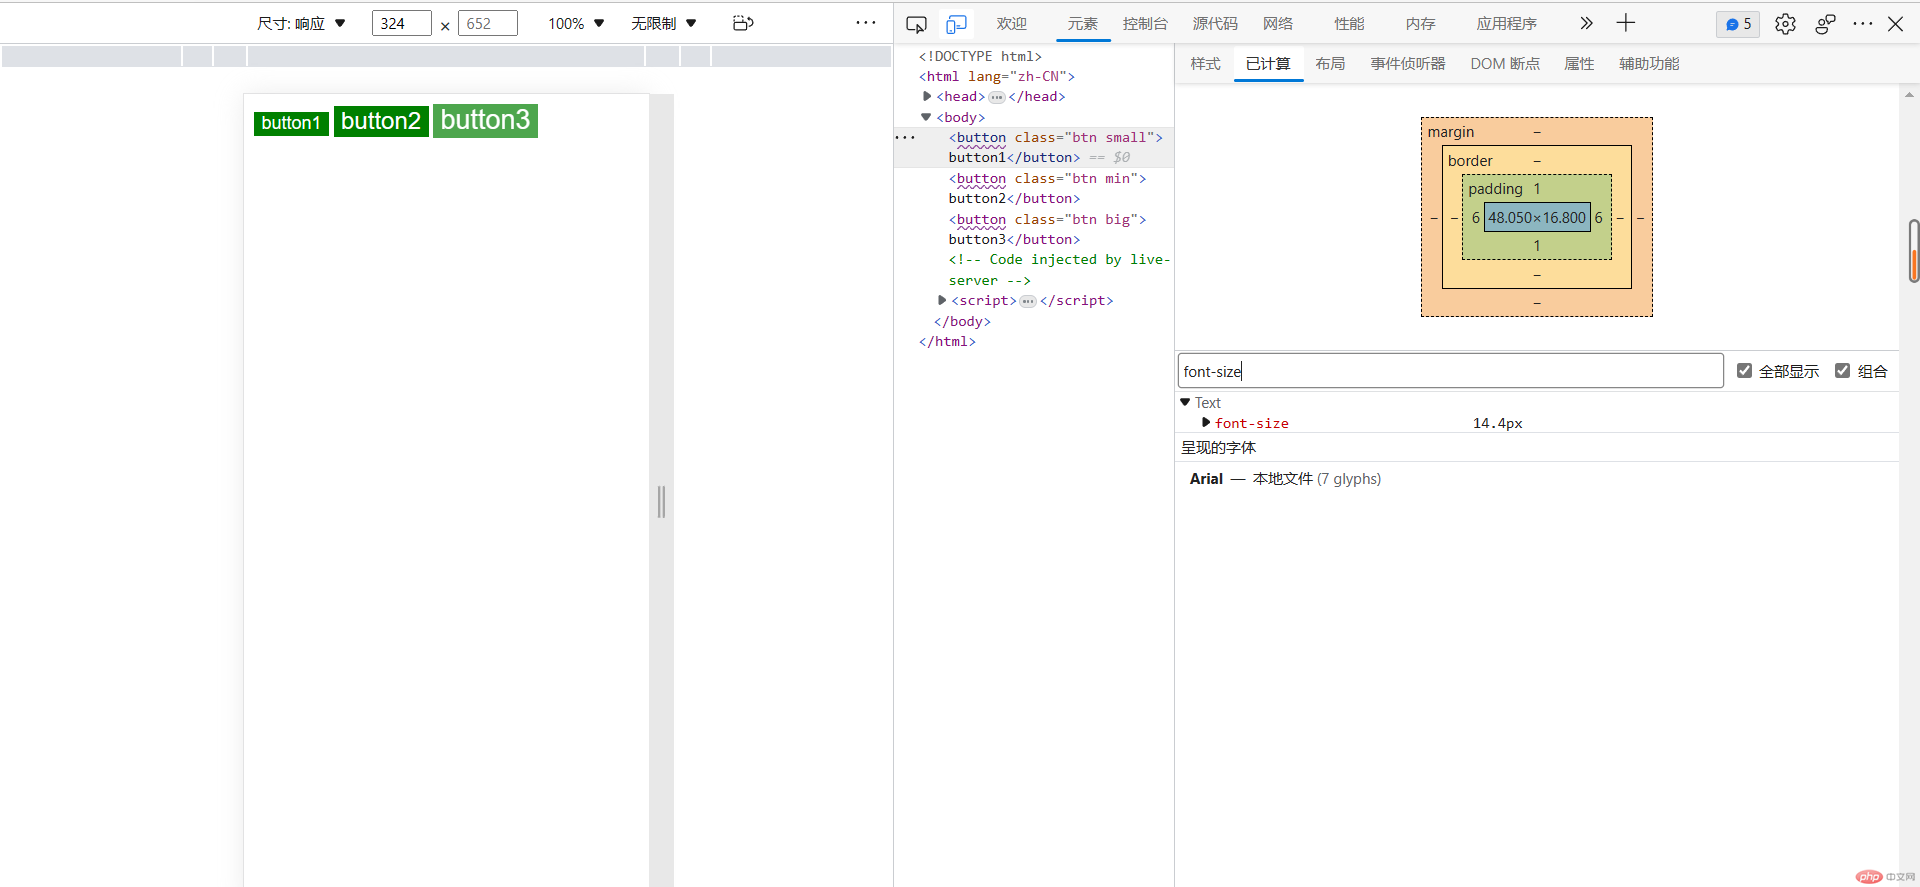
Task: Click the viewport height field 652
Action: pos(487,23)
